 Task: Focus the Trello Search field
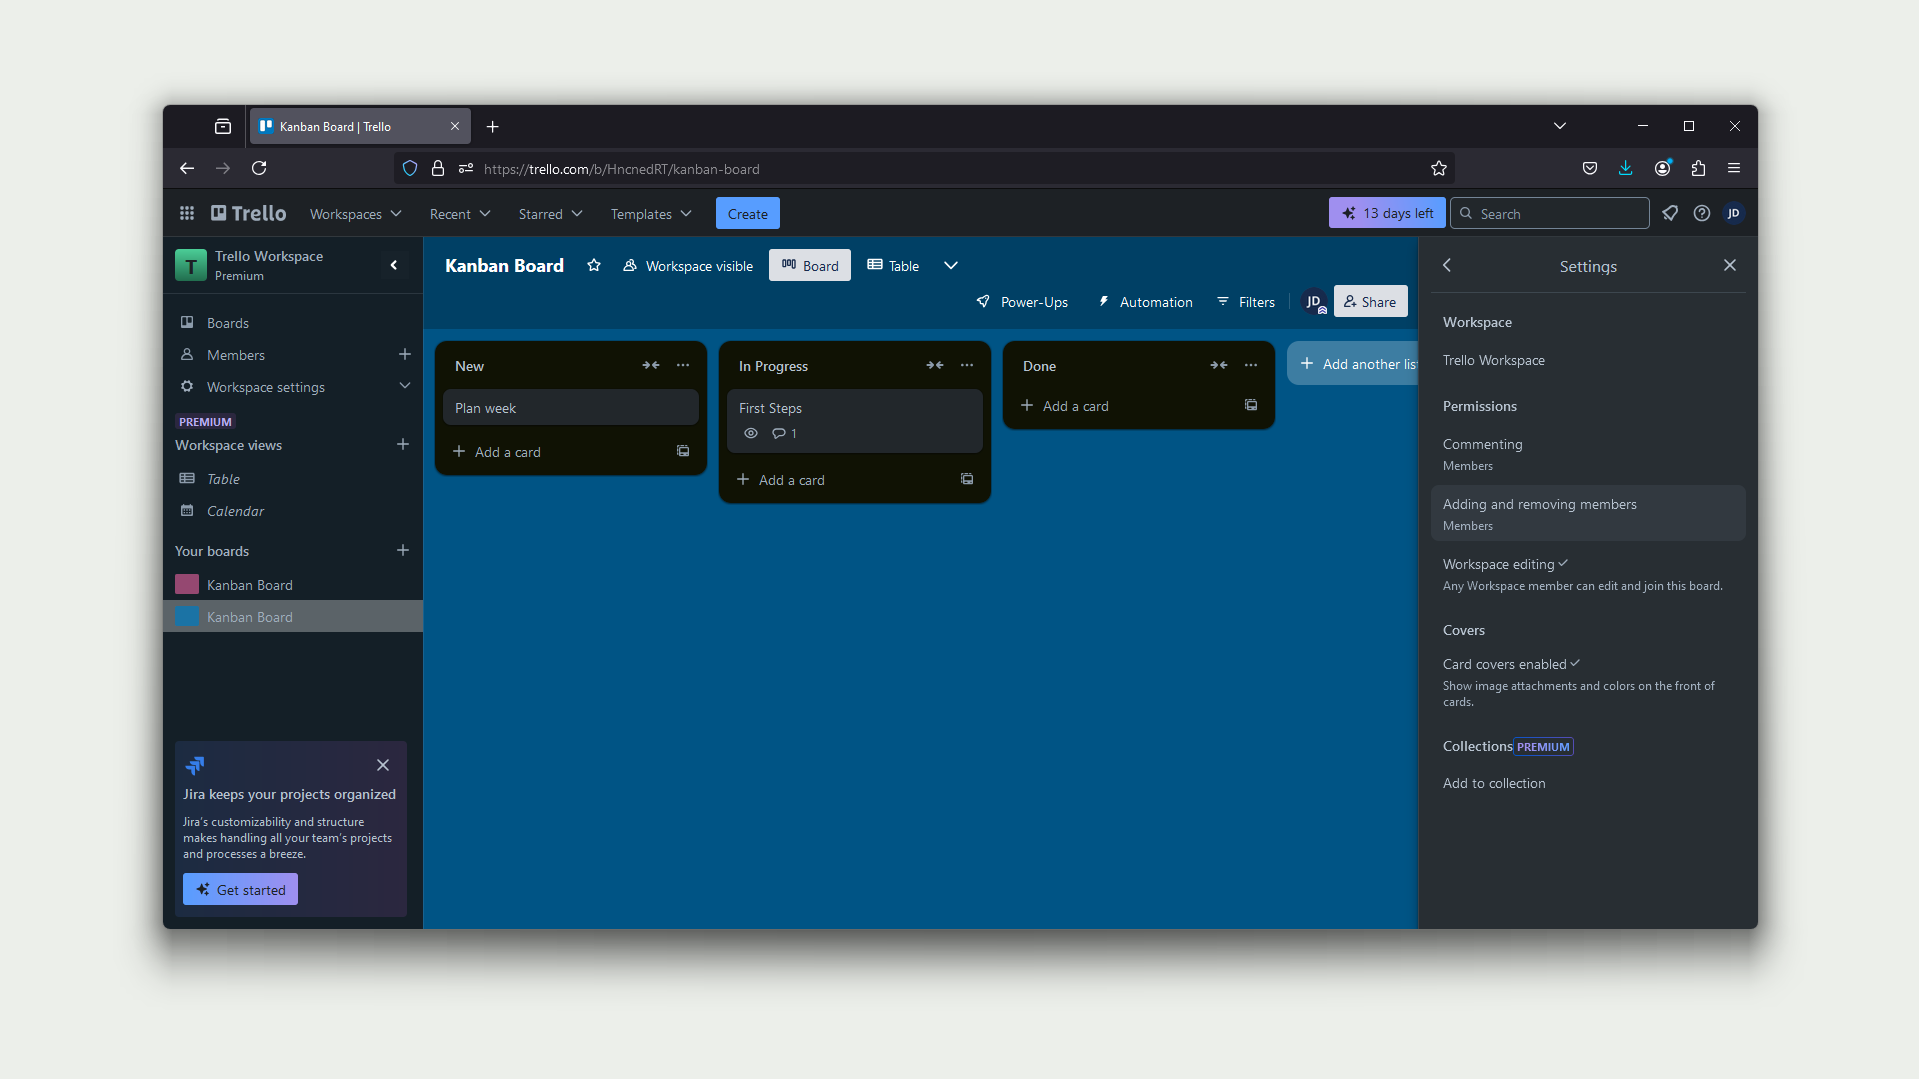[1549, 213]
